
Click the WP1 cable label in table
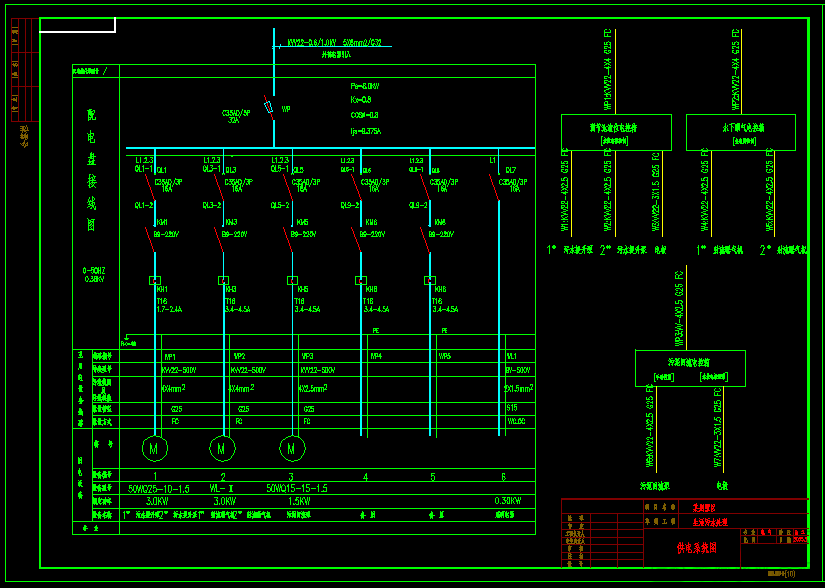coord(169,357)
